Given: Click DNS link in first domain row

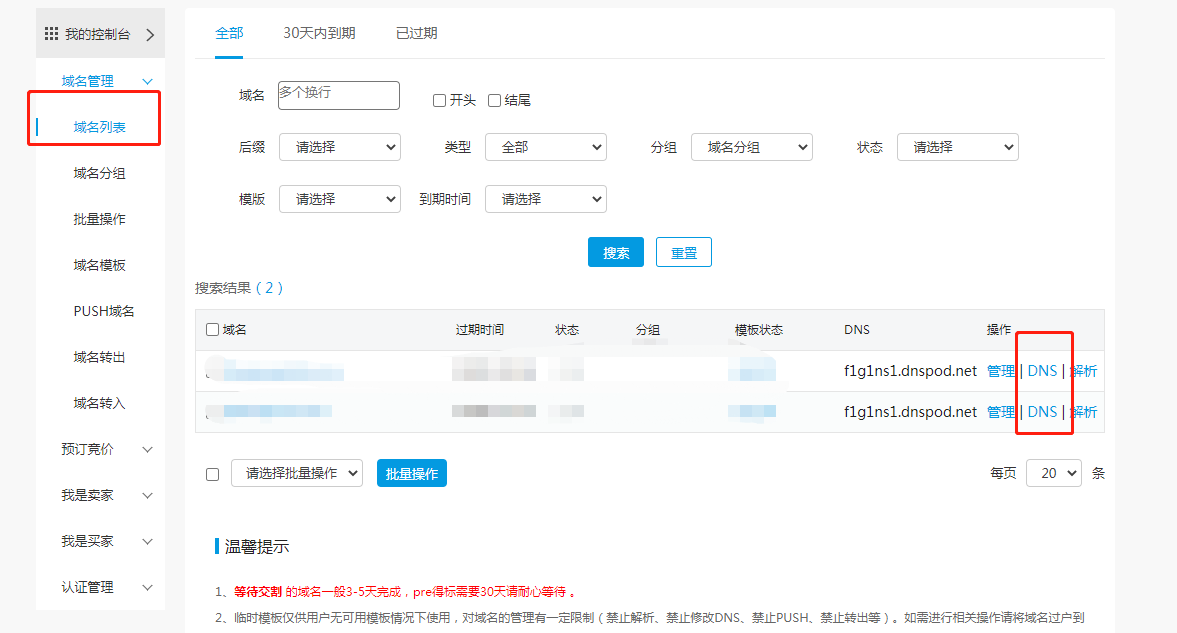Looking at the screenshot, I should (1042, 371).
